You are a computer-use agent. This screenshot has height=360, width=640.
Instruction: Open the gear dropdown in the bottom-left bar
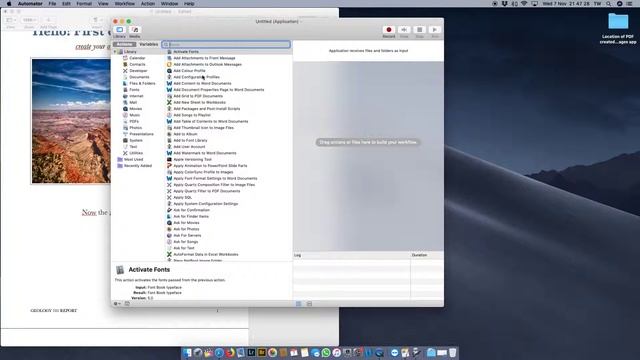pos(117,304)
